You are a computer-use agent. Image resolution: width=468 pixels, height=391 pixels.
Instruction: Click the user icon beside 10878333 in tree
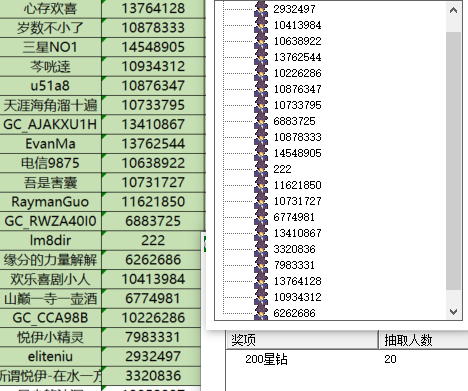pos(261,137)
